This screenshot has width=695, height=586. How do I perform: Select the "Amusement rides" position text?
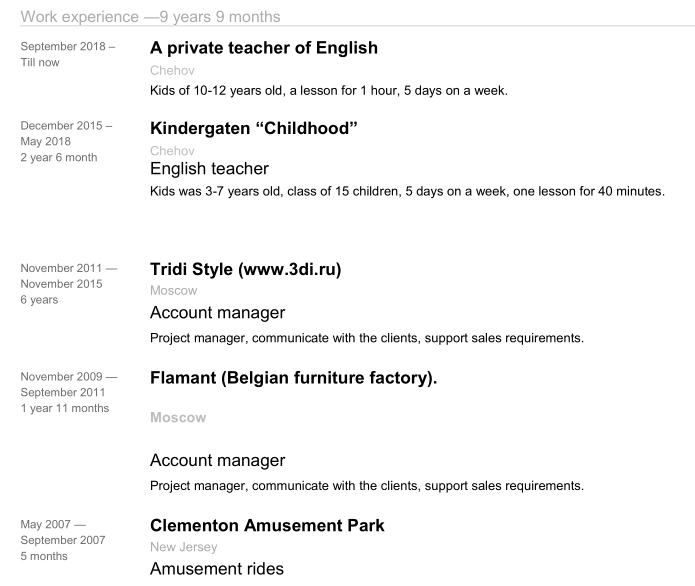[215, 569]
